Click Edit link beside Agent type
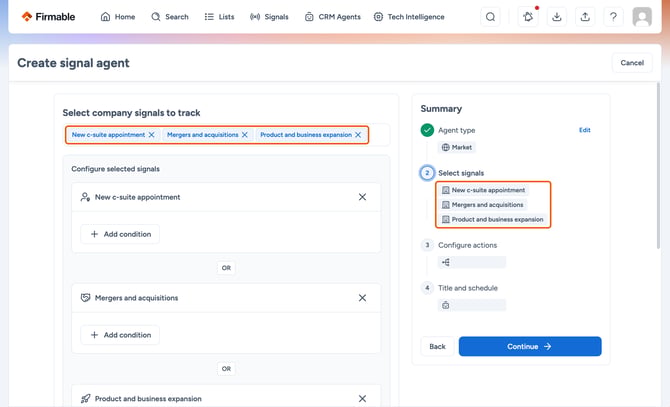The height and width of the screenshot is (407, 670). point(585,130)
